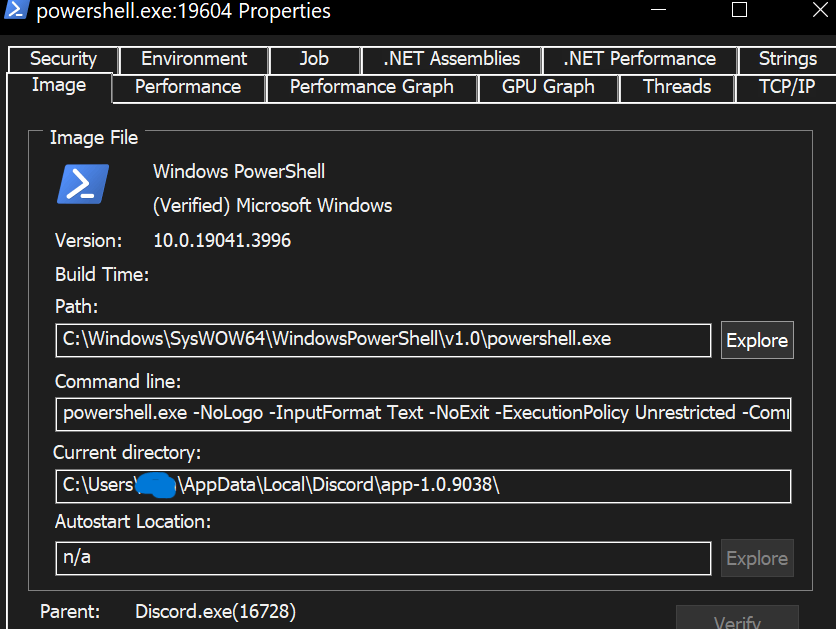Open the .NET Performance tab

[639, 59]
